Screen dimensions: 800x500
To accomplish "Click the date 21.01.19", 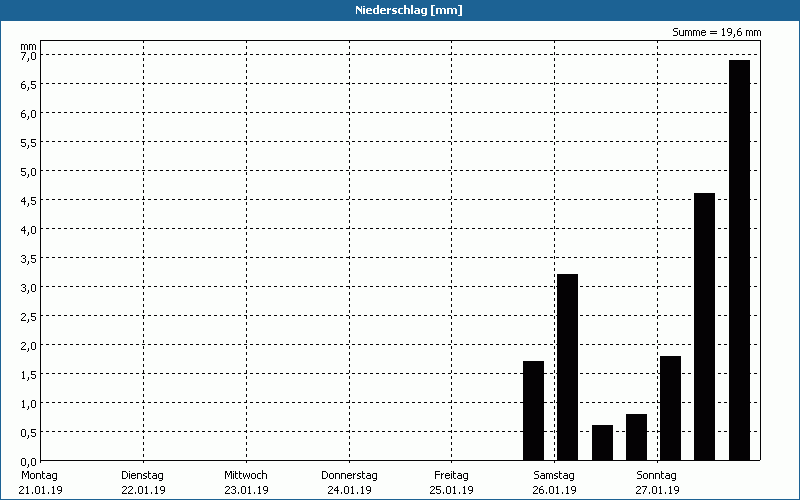I will (40, 490).
